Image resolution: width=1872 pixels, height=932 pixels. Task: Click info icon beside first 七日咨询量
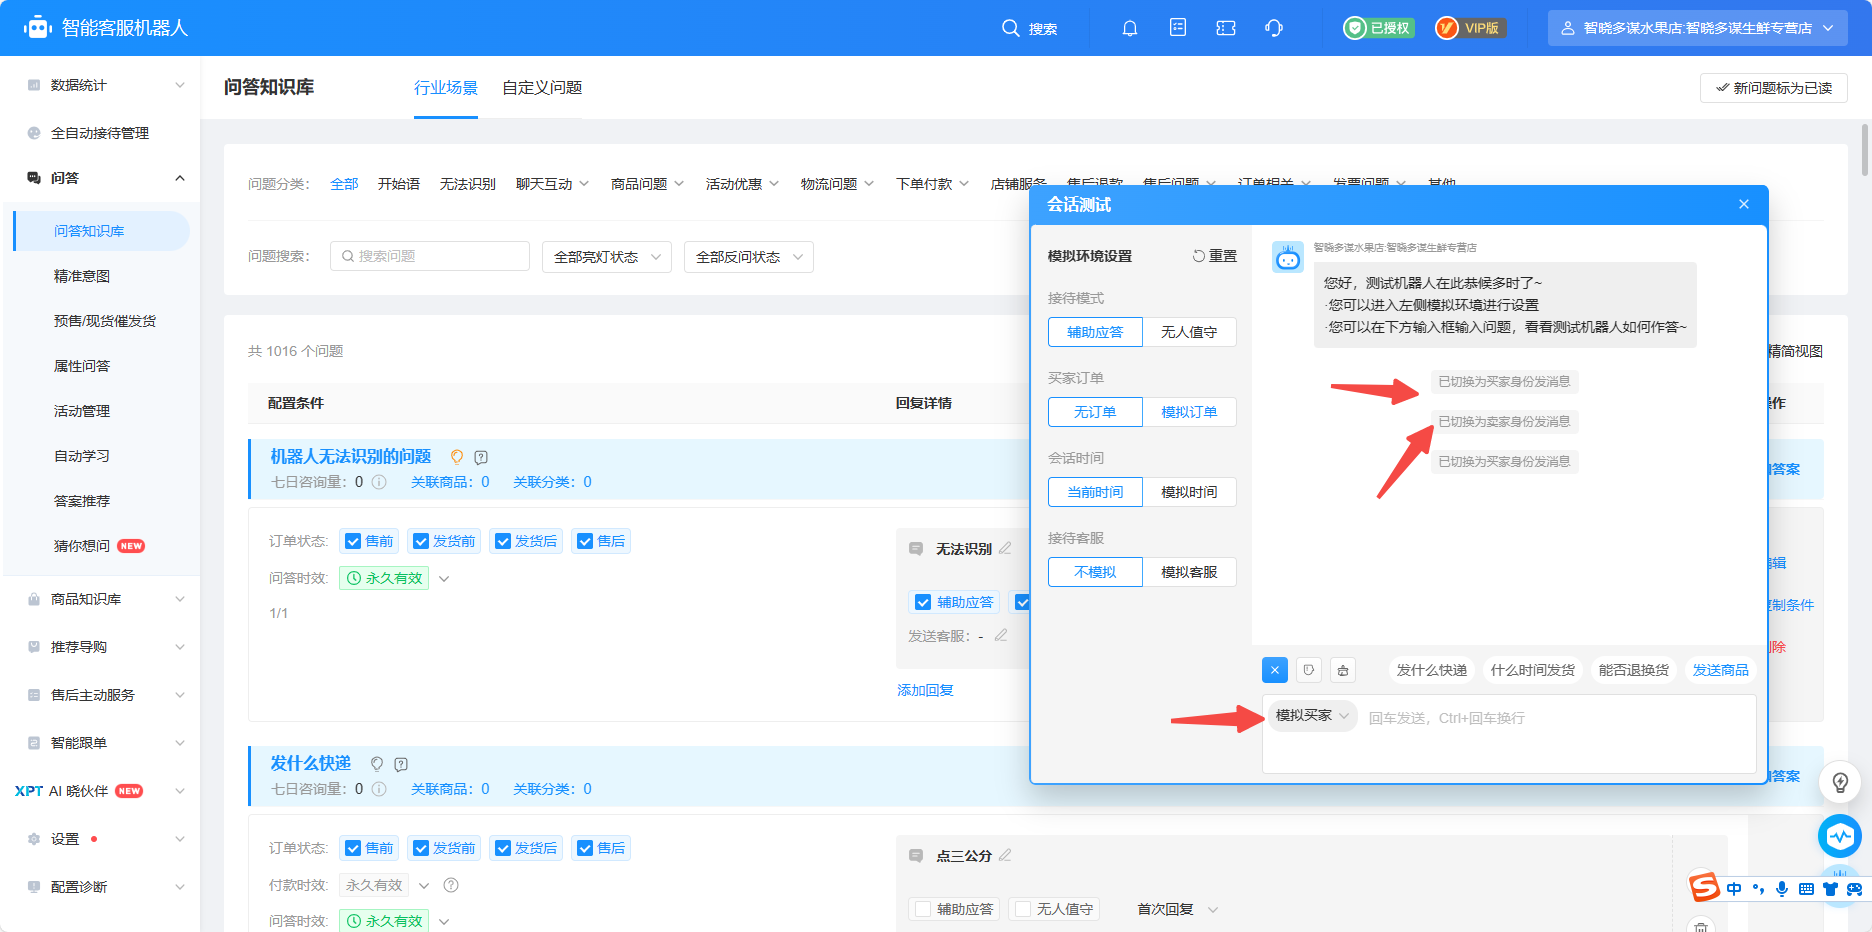coord(379,482)
